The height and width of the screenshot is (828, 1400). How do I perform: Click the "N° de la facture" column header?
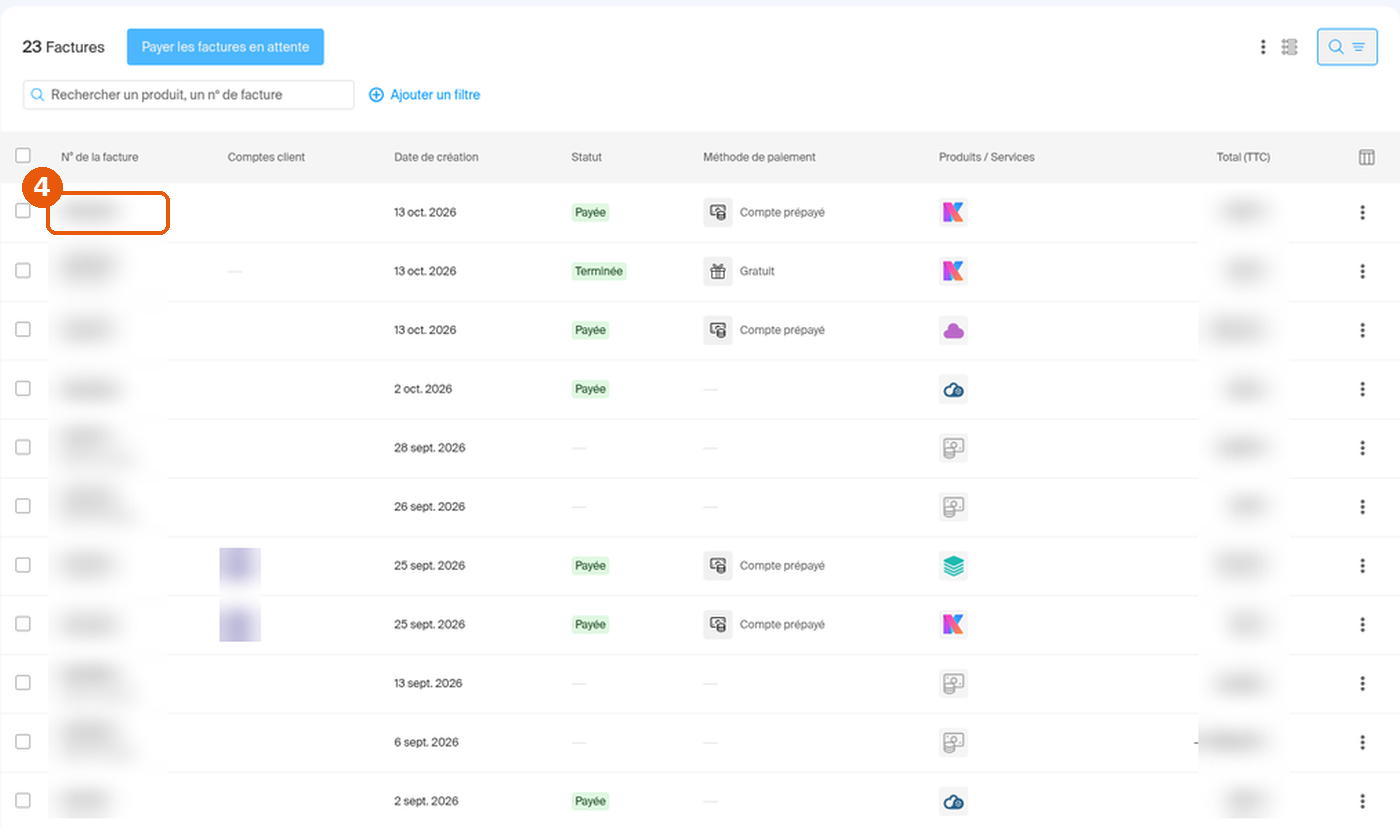pos(100,157)
